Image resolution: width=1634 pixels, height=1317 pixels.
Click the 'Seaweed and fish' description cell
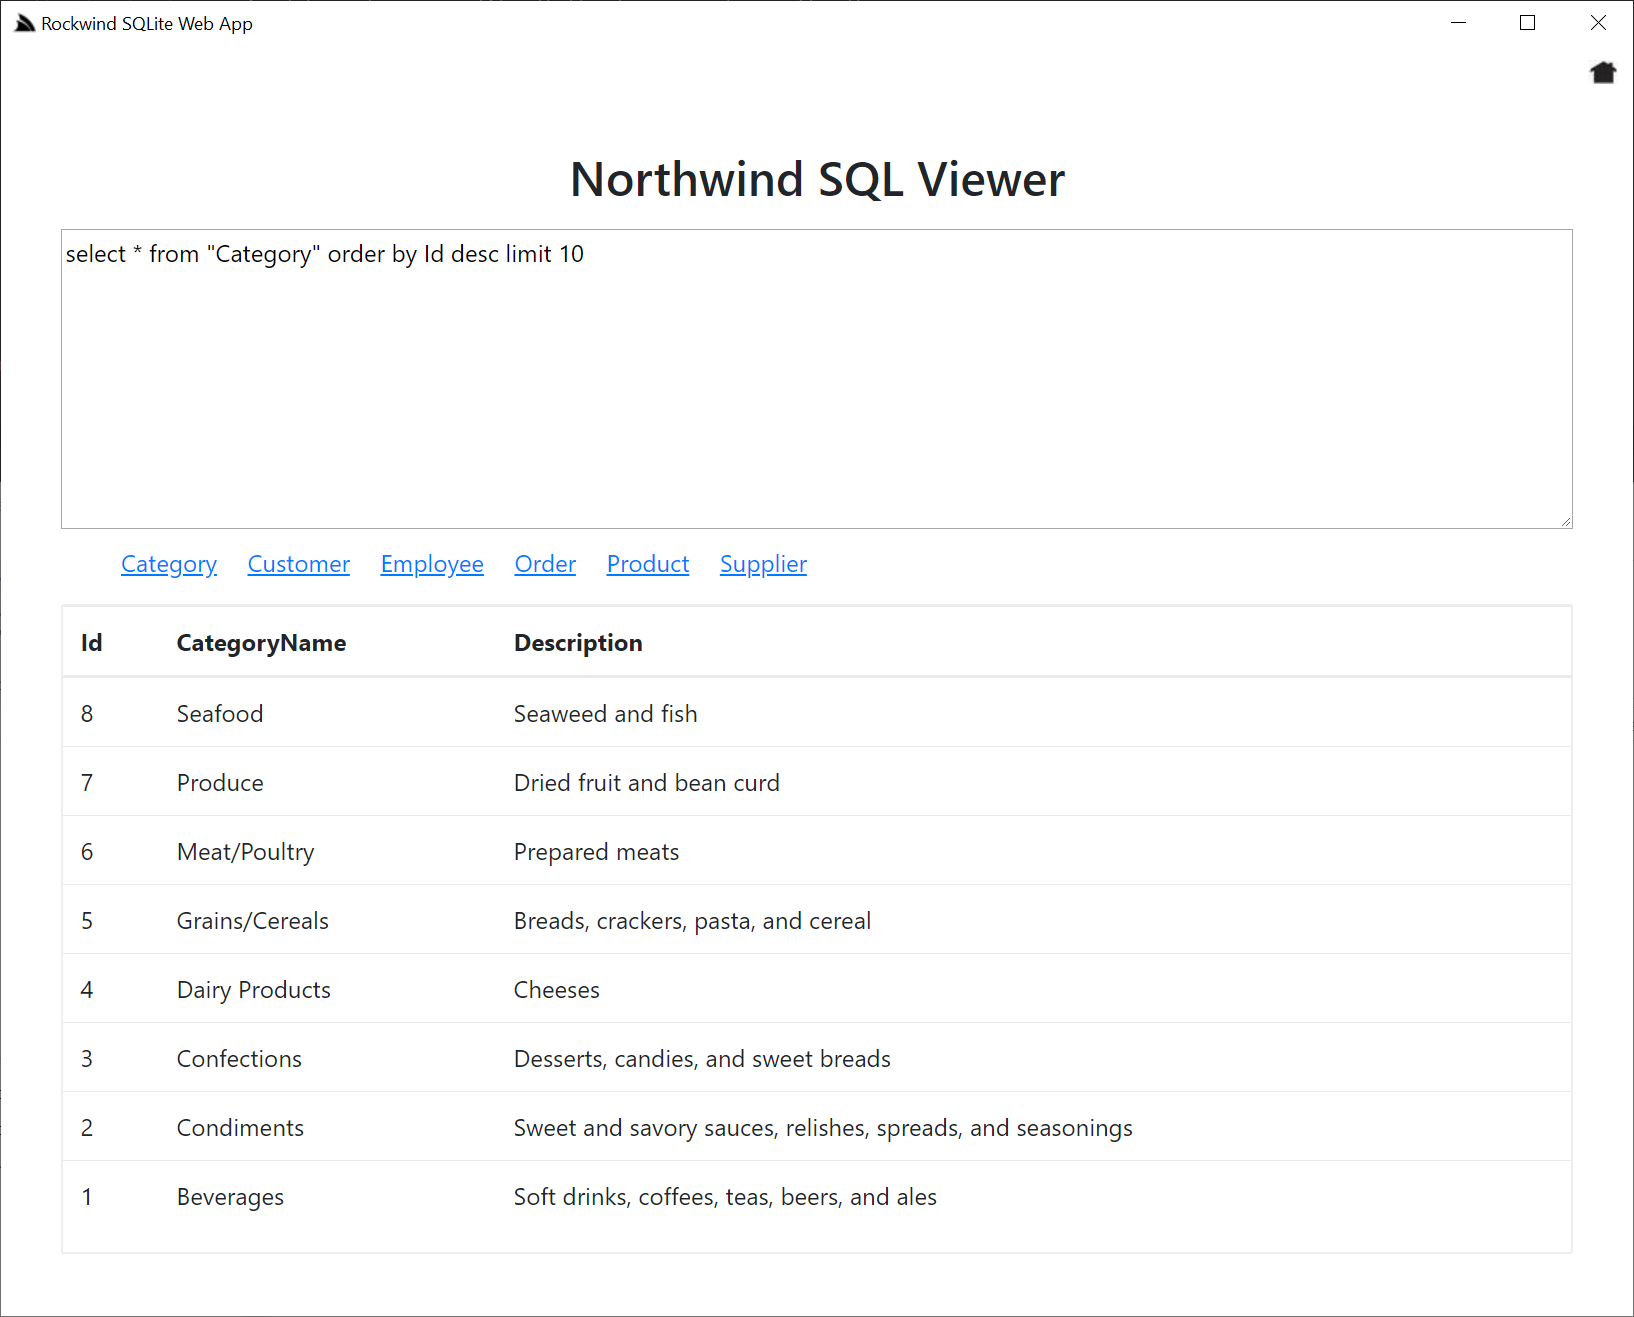pyautogui.click(x=606, y=714)
